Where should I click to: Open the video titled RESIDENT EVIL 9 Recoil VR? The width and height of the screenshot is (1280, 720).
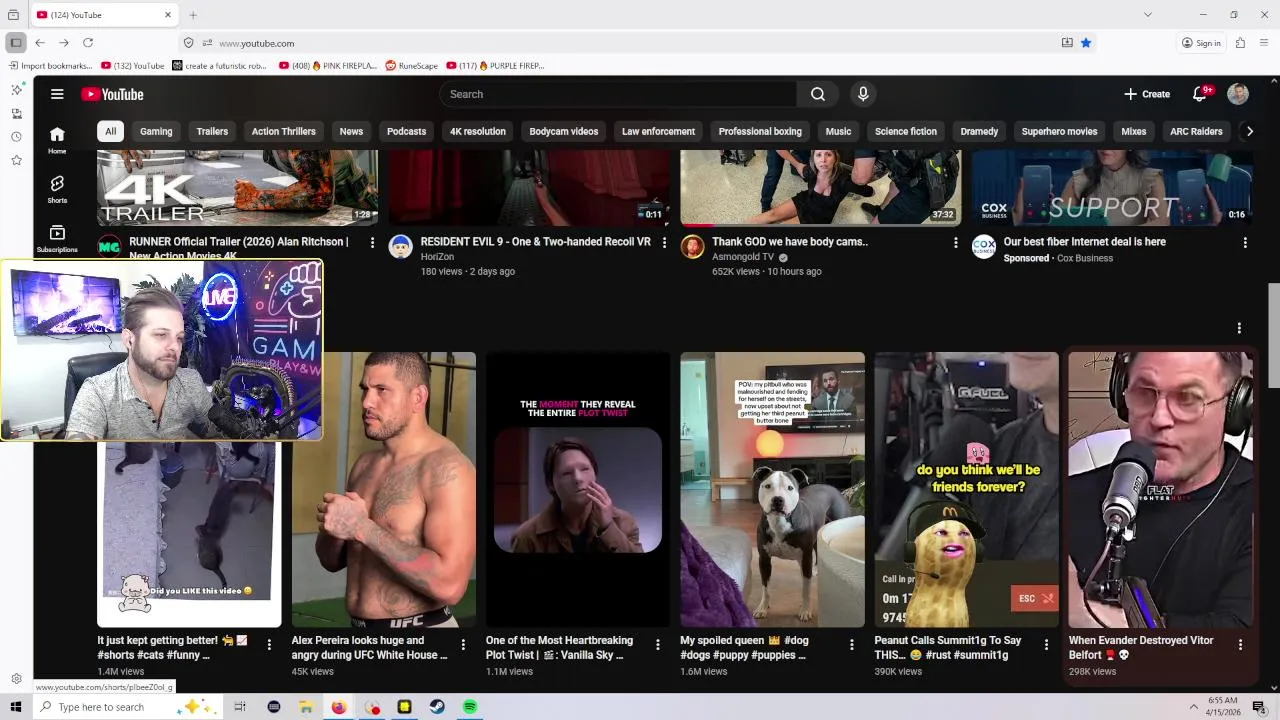point(535,242)
